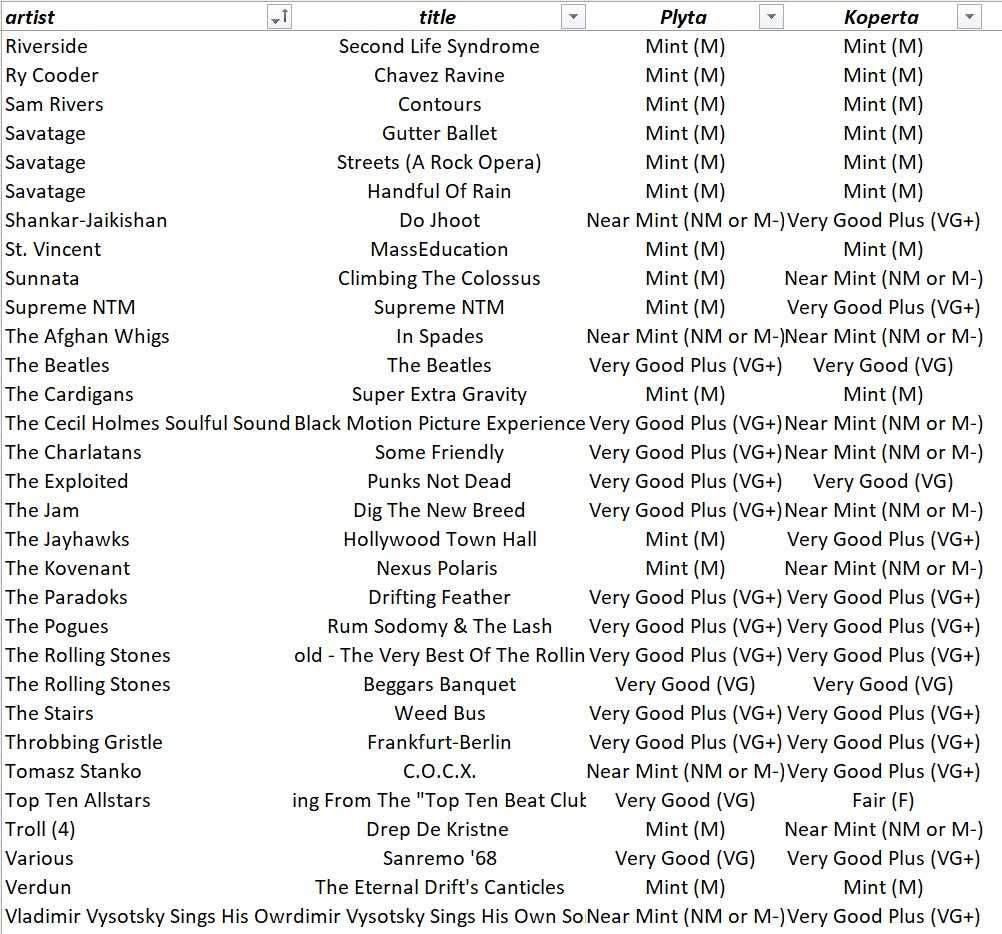Select the title 'Dig The New Breed'
This screenshot has height=934, width=1002.
click(x=439, y=510)
